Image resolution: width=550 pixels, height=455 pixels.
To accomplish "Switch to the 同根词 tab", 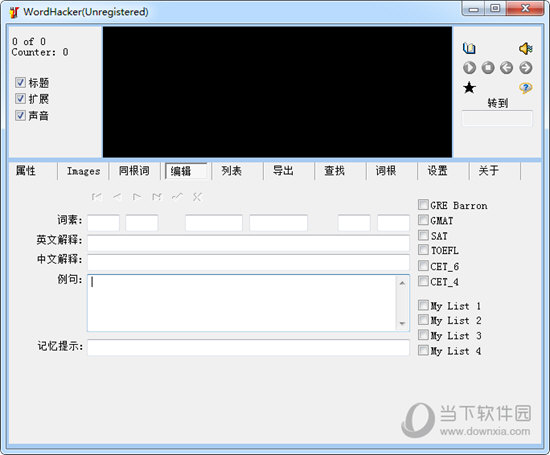I will pos(134,171).
